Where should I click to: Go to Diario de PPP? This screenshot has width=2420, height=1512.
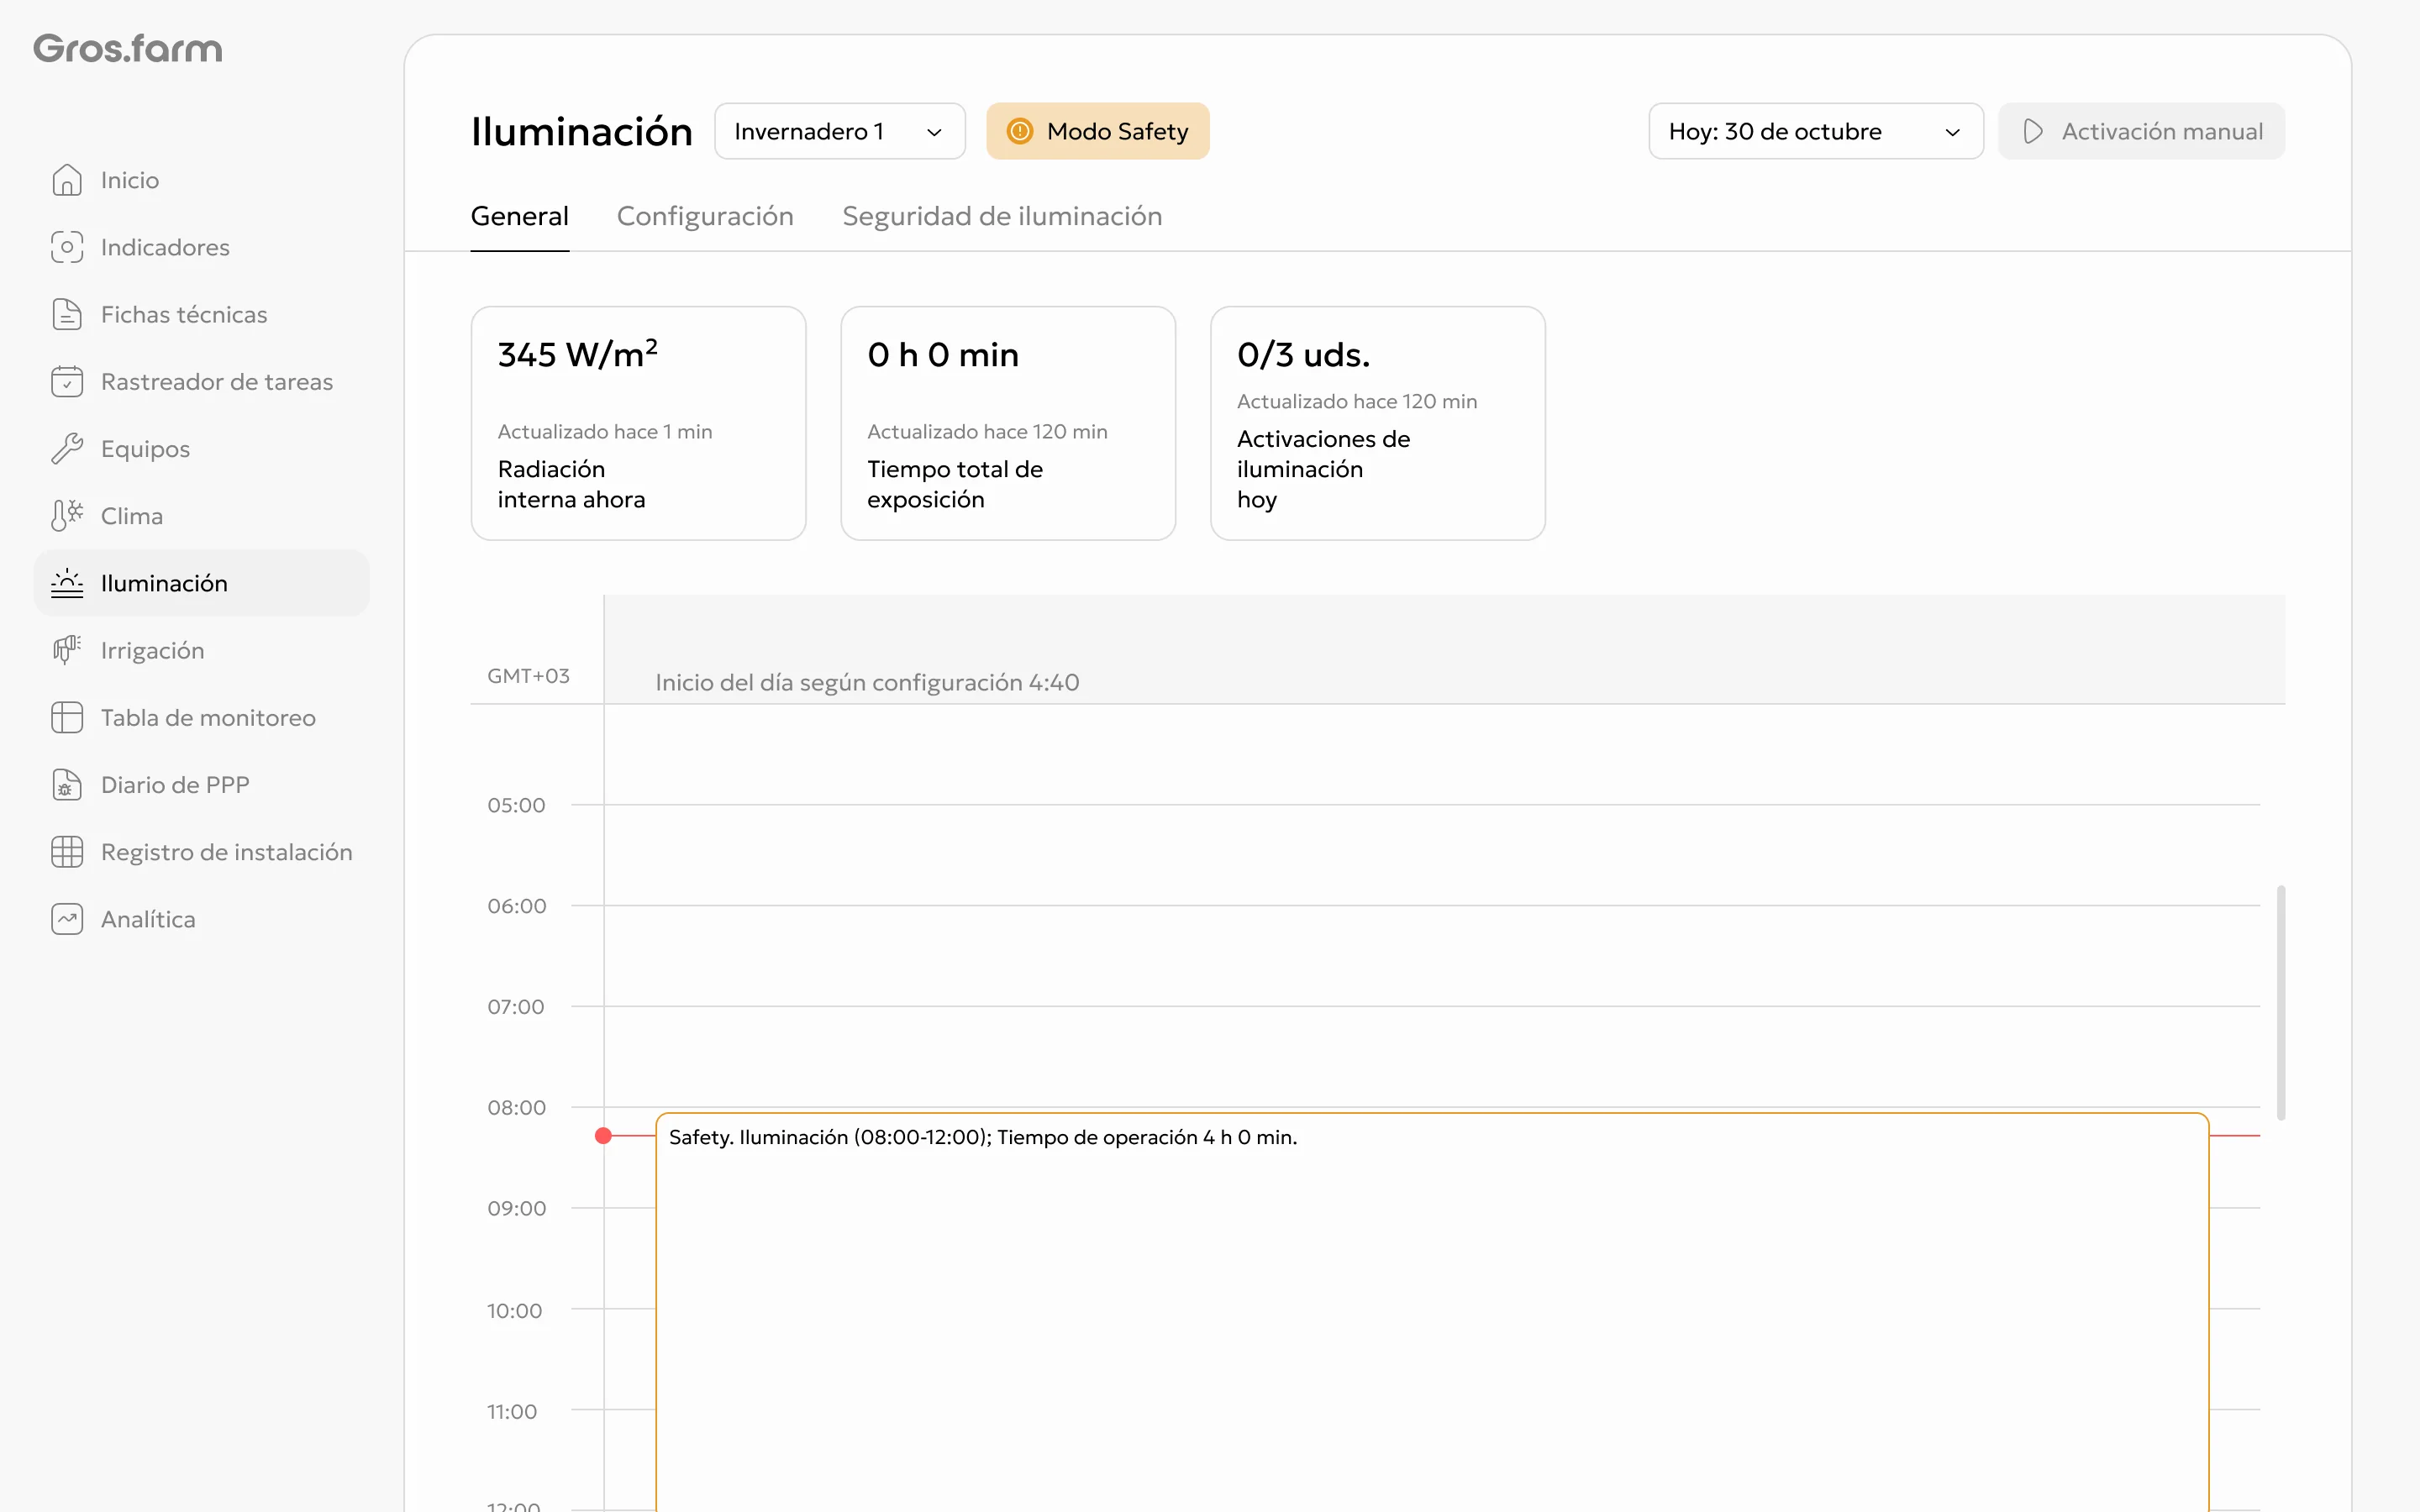[201, 784]
